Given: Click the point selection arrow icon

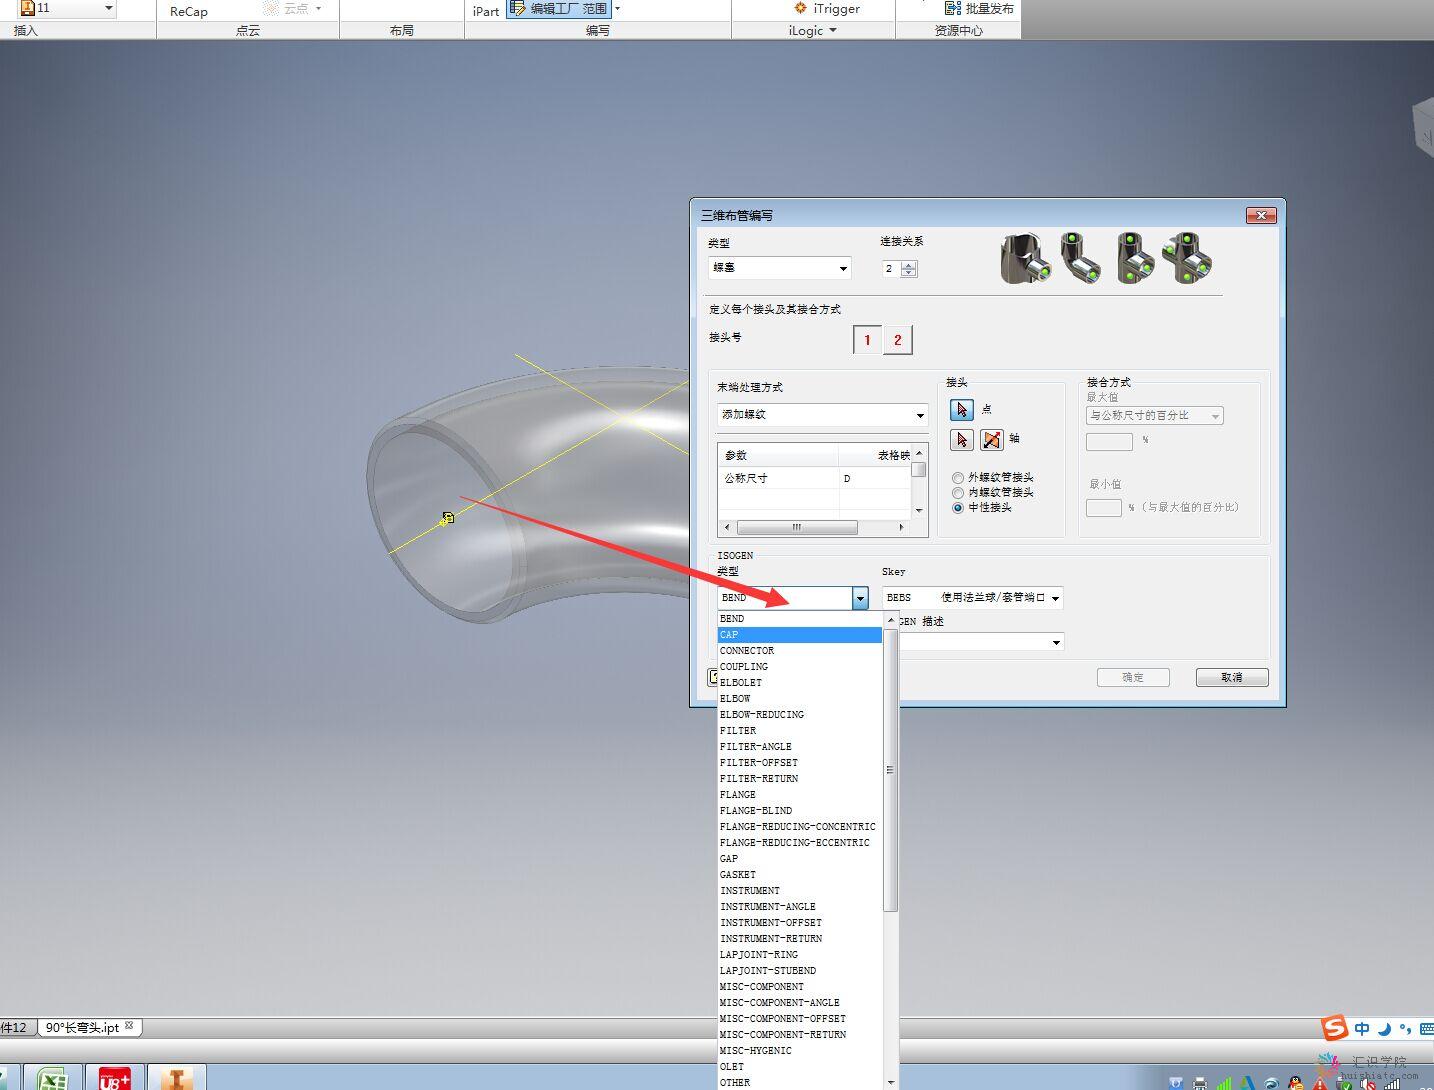Looking at the screenshot, I should [x=961, y=410].
